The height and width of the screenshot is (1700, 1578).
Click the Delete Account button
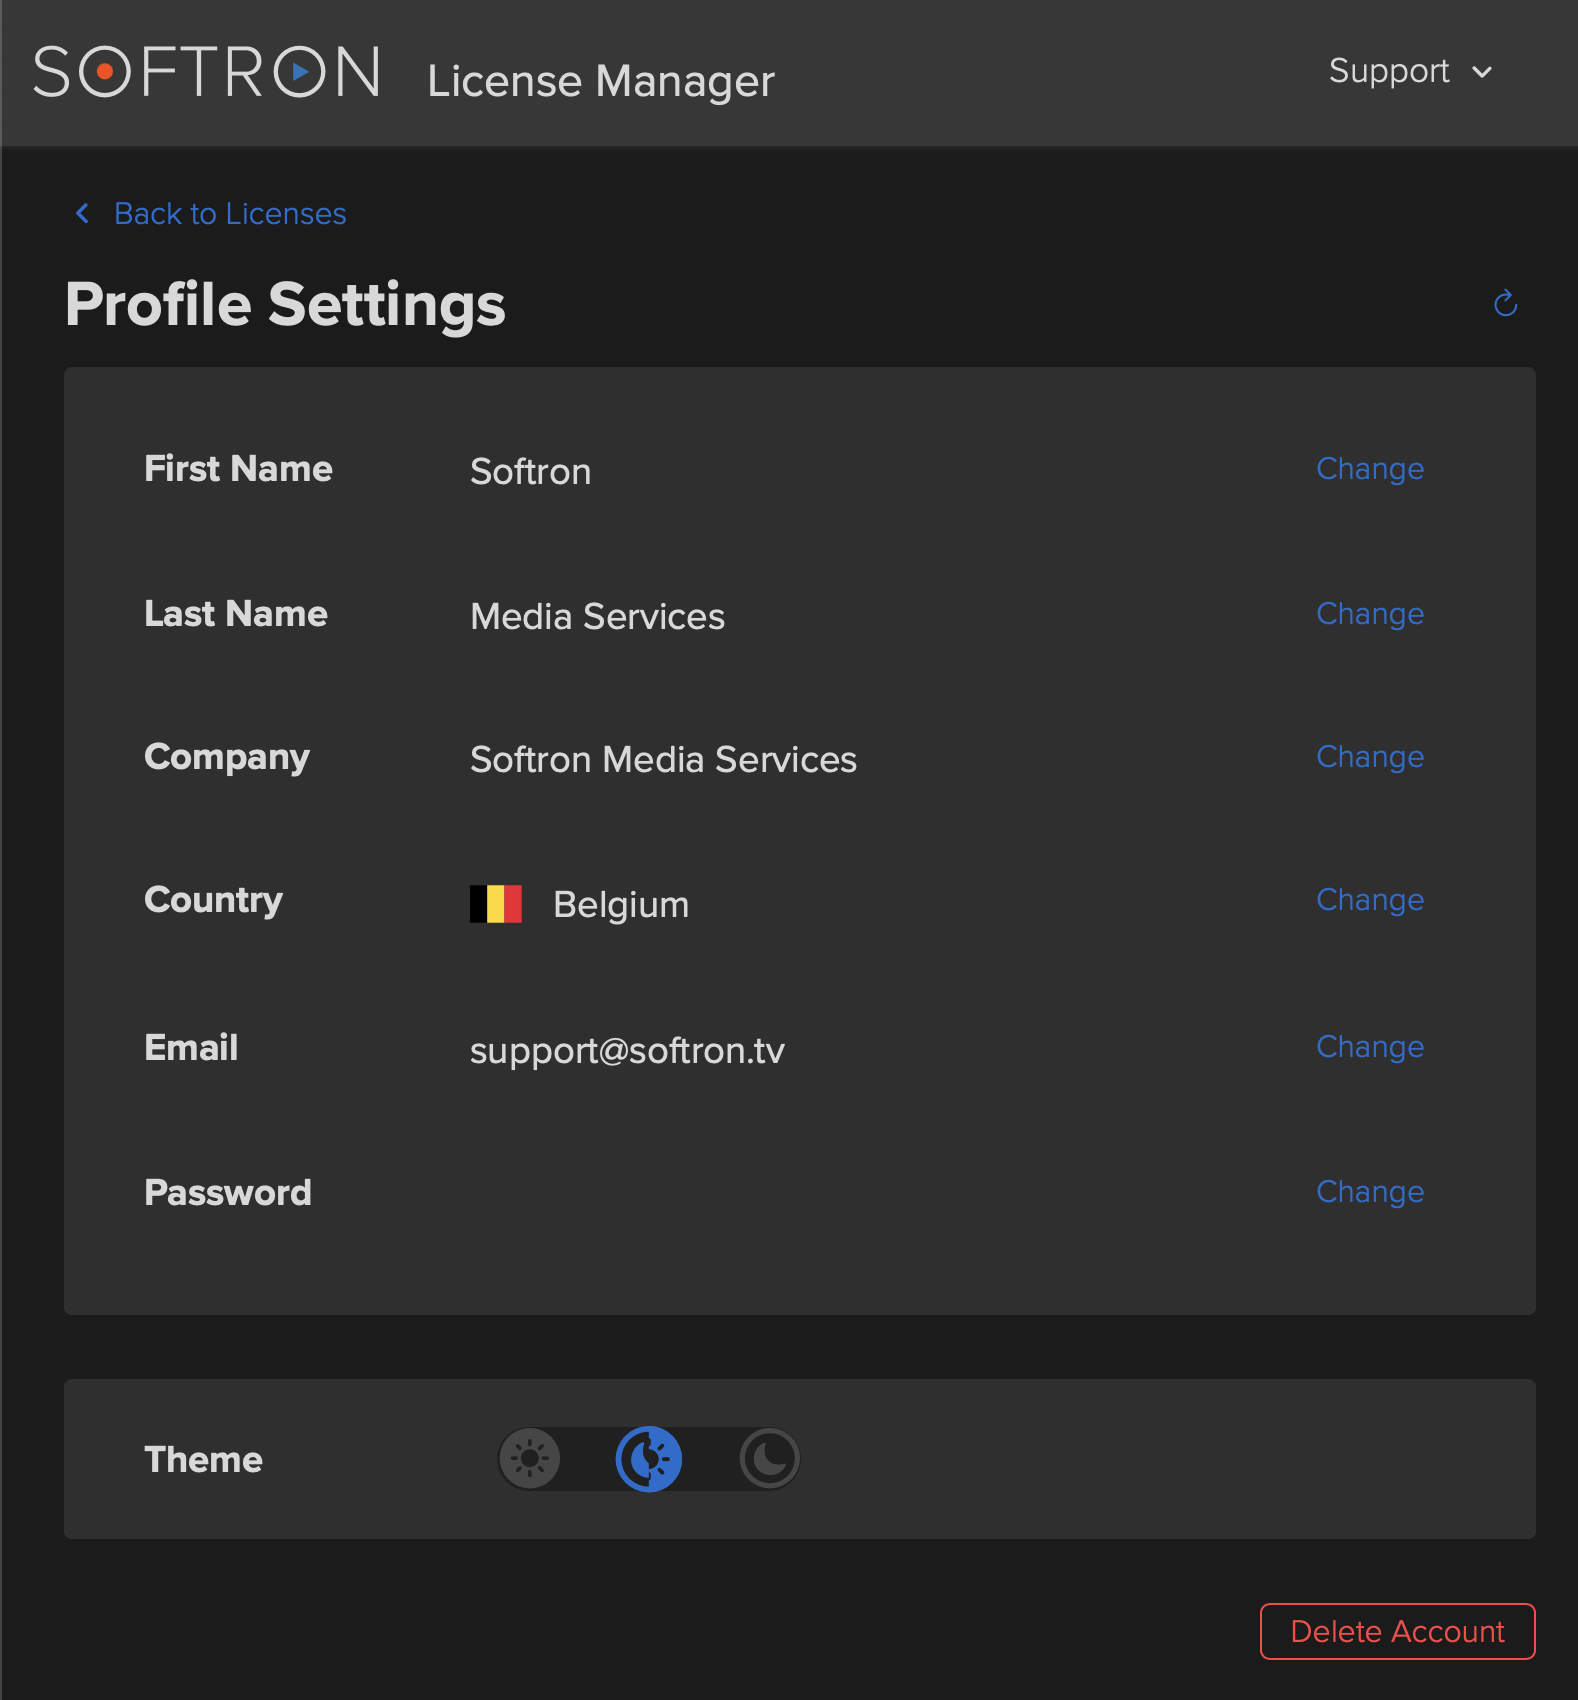click(1397, 1631)
